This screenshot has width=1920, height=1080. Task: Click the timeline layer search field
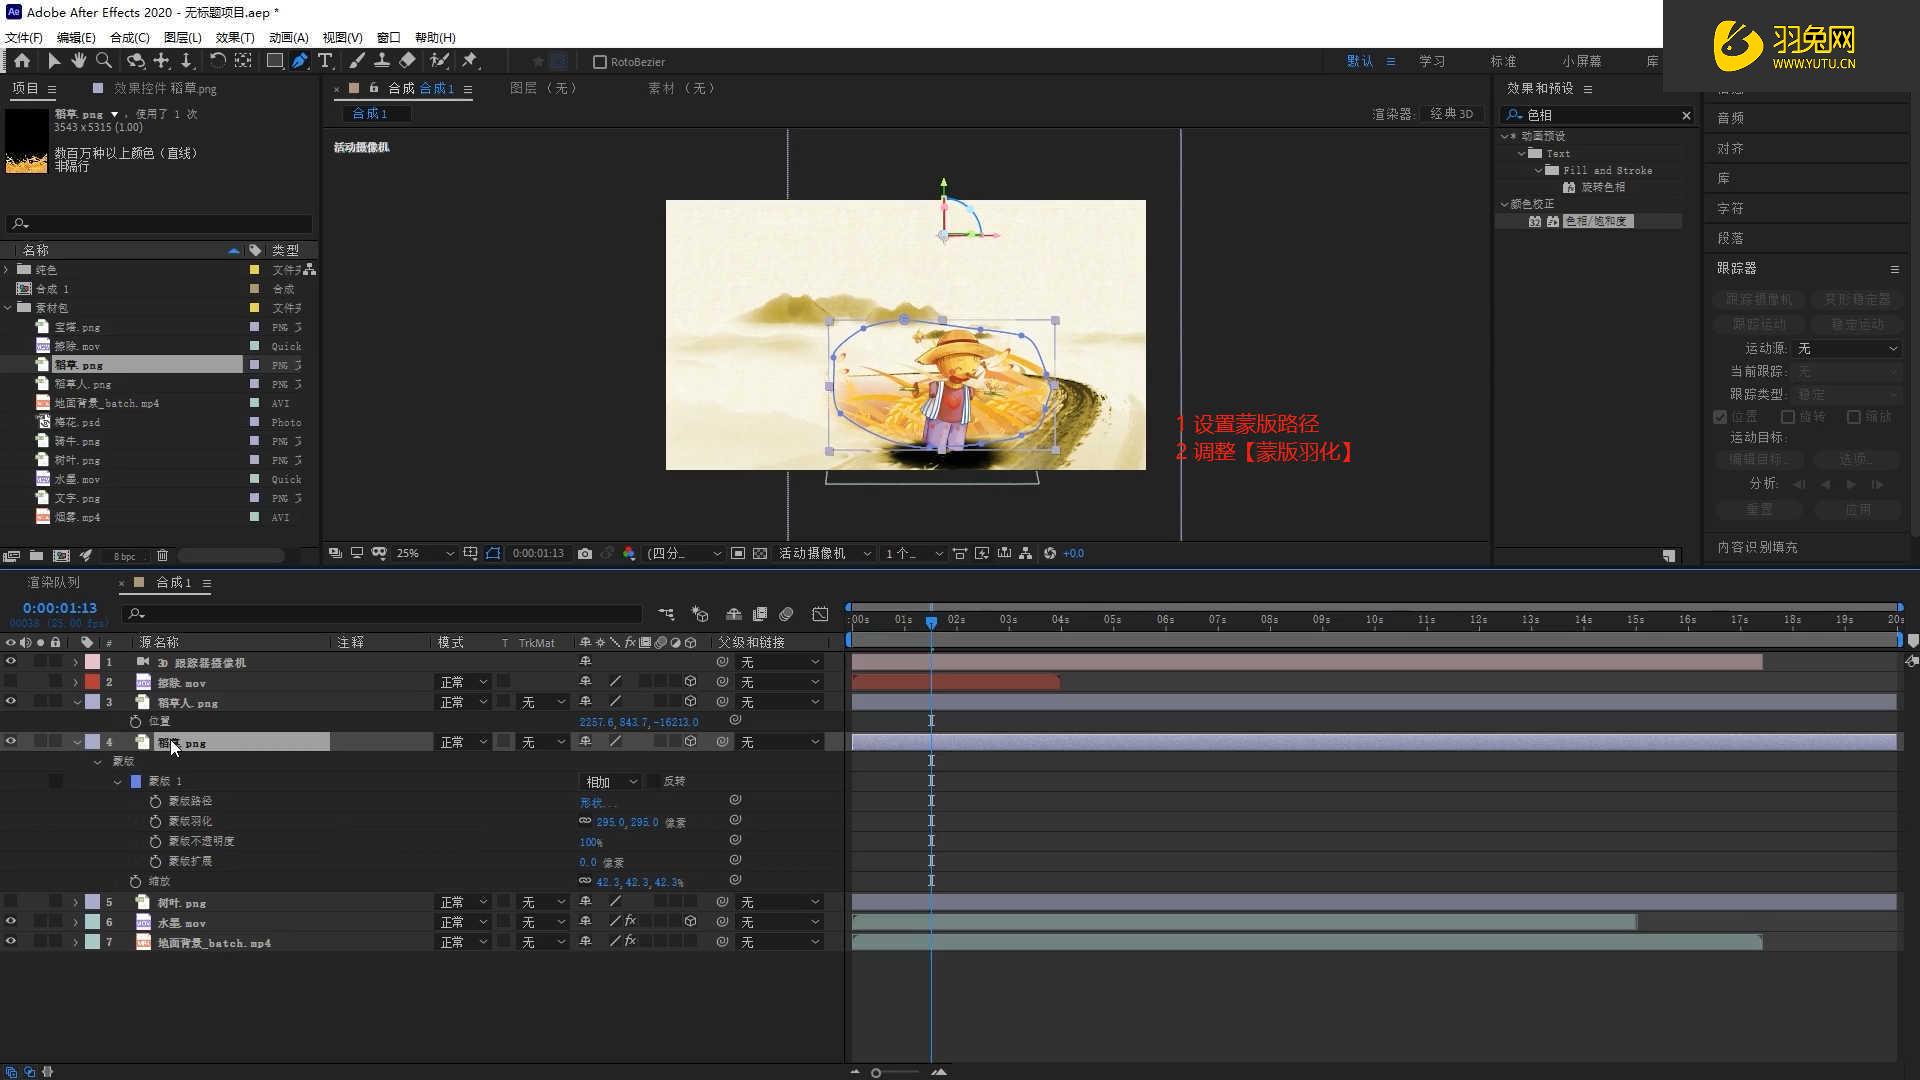[x=382, y=614]
